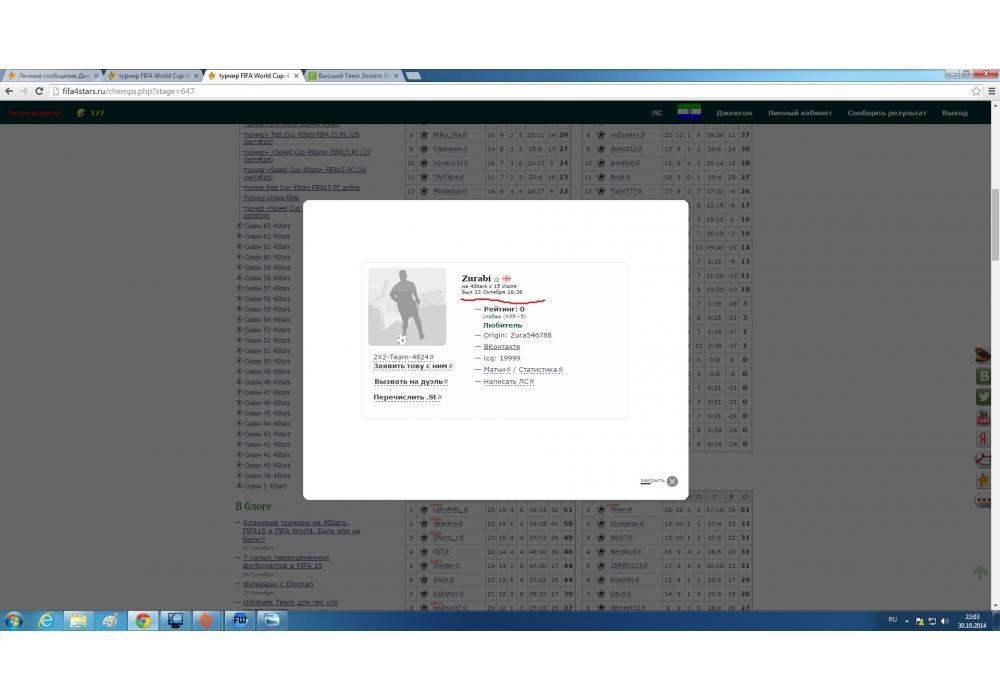Reload the current page
The width and height of the screenshot is (1000, 700).
(39, 91)
